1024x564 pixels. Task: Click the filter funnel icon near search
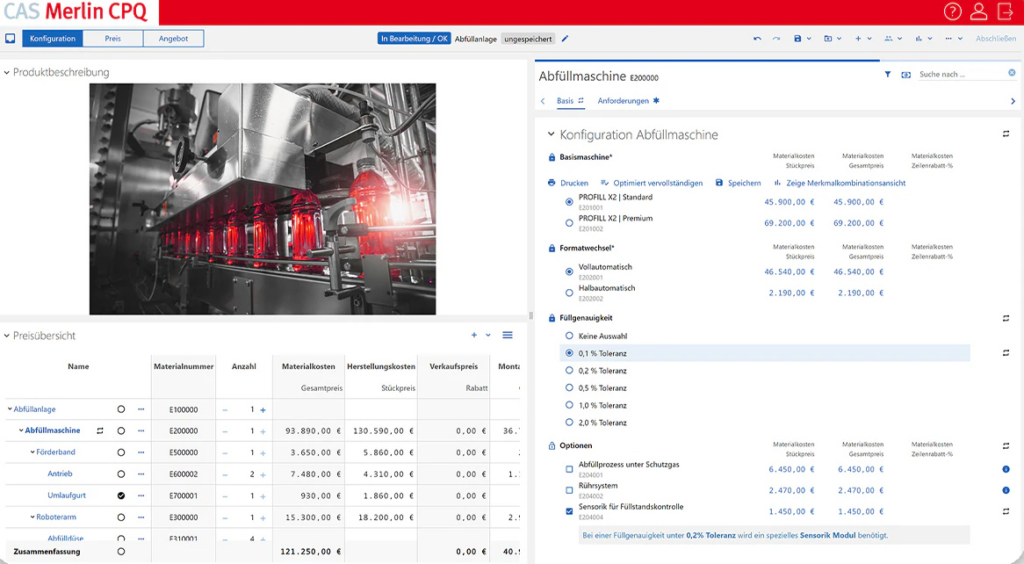[x=887, y=75]
